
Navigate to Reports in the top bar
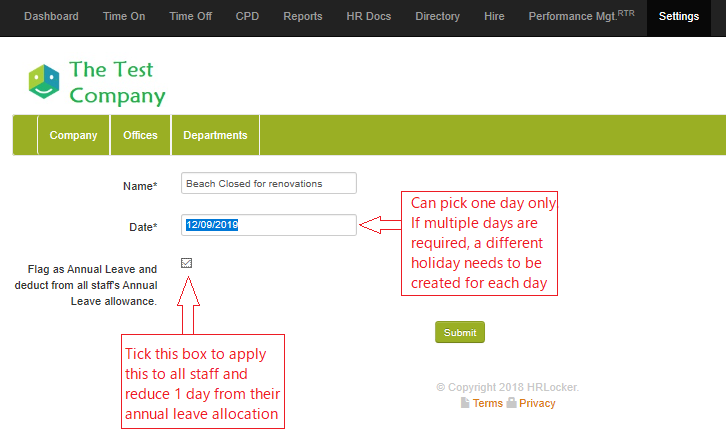[302, 17]
